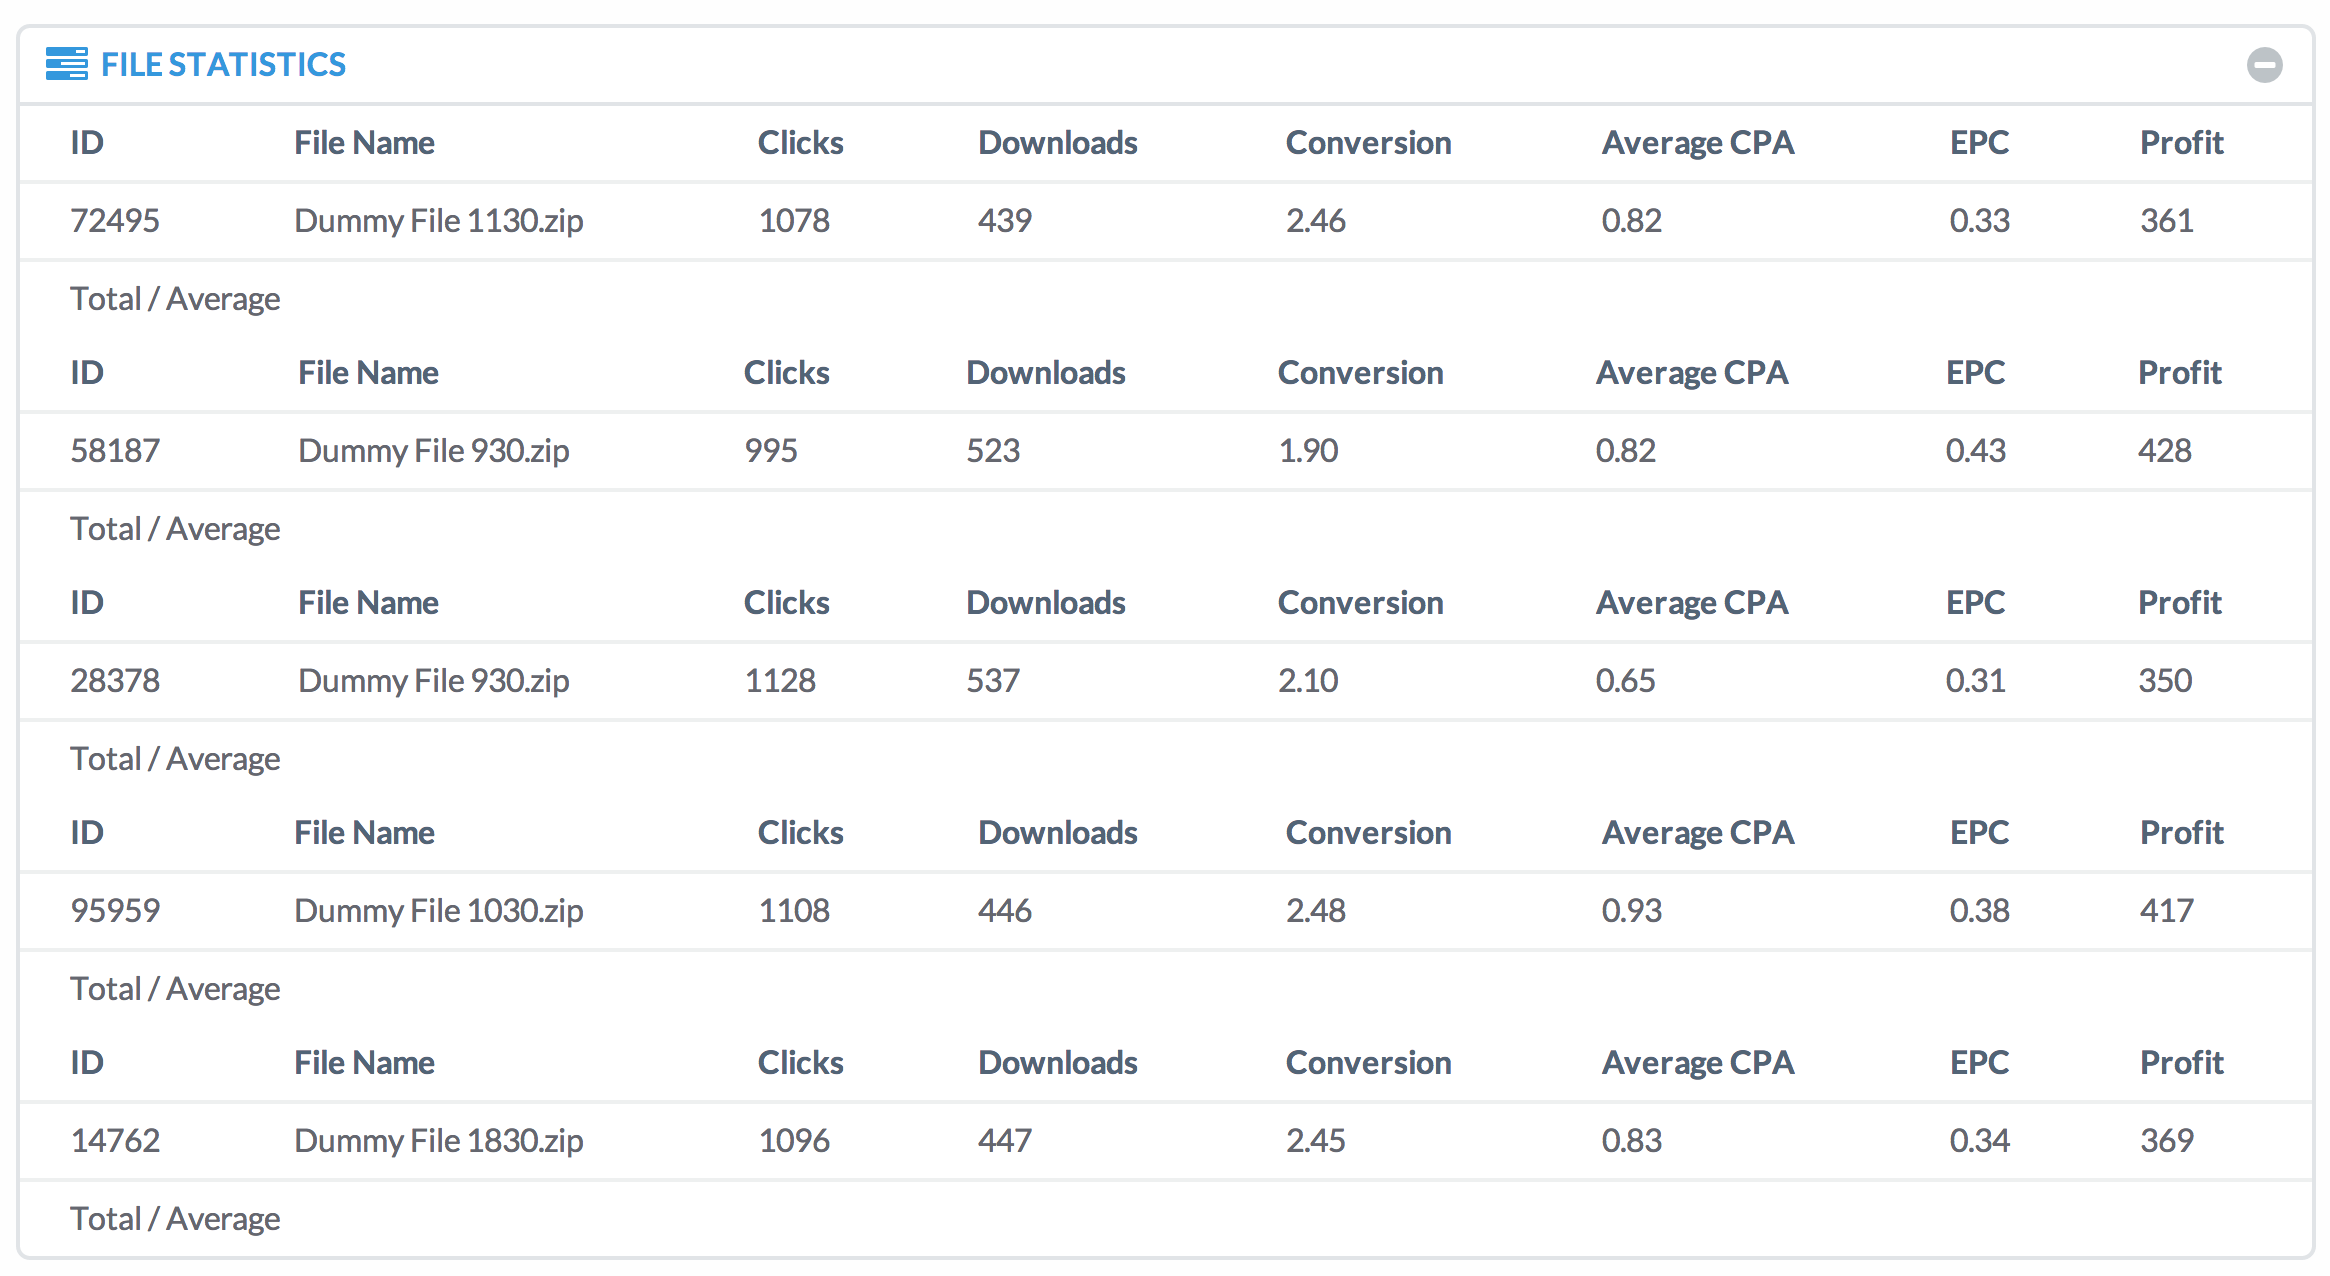Click the 369 profit value
Viewport: 2330px width, 1276px height.
tap(2166, 1140)
